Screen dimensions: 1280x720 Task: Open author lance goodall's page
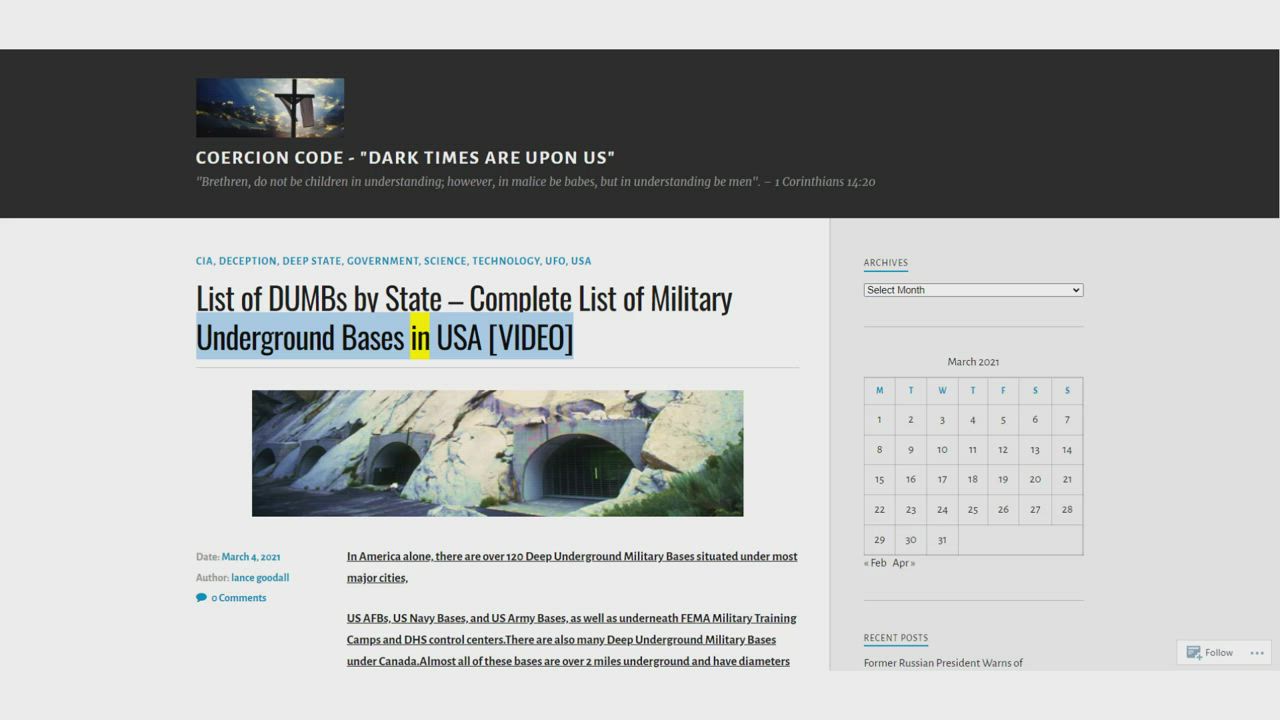[260, 578]
